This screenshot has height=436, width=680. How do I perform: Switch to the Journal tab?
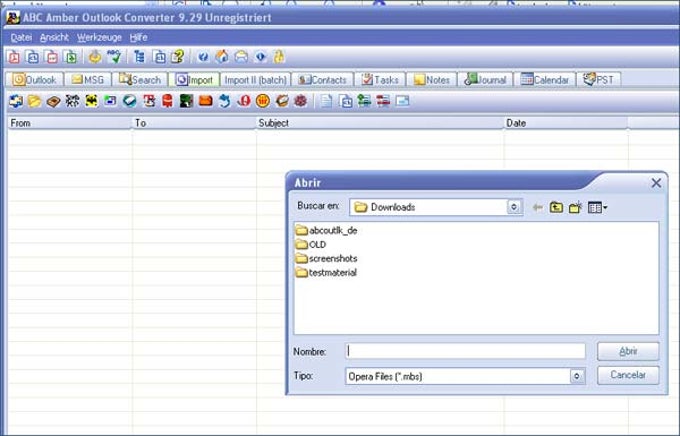485,80
